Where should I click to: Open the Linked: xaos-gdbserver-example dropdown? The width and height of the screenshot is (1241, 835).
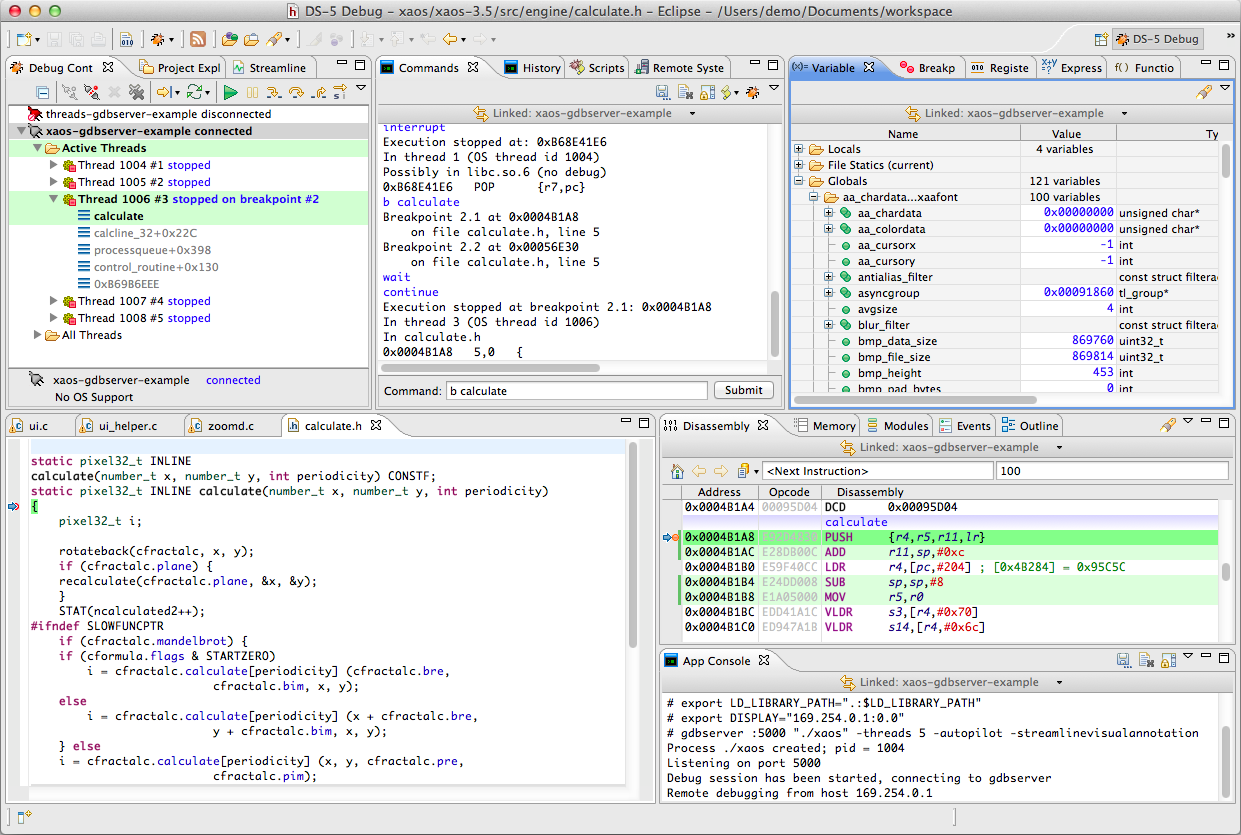coord(690,112)
